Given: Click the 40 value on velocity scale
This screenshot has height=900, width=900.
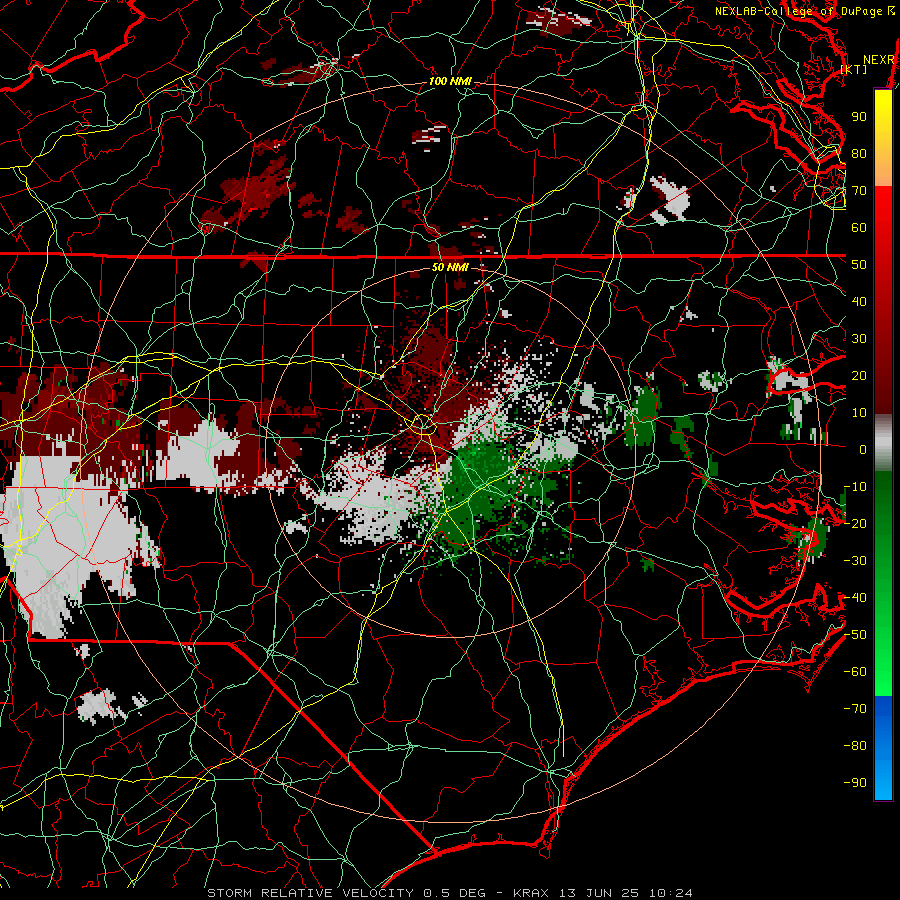Looking at the screenshot, I should [859, 301].
